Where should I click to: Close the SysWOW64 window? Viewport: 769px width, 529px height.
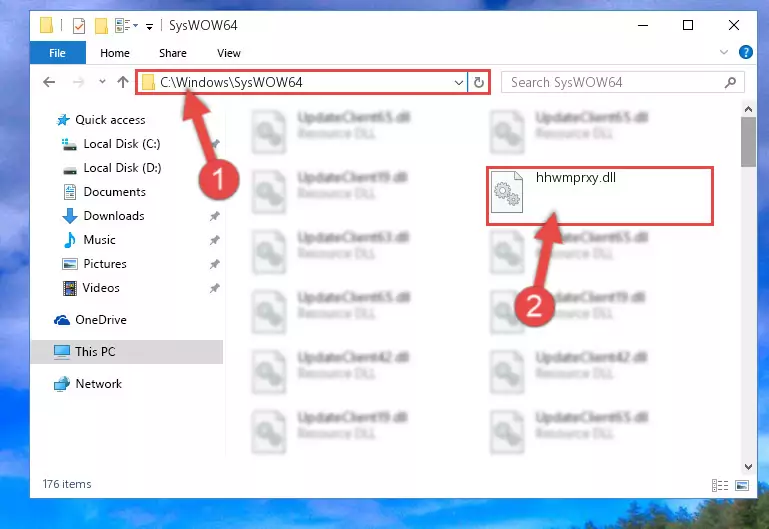tap(733, 25)
